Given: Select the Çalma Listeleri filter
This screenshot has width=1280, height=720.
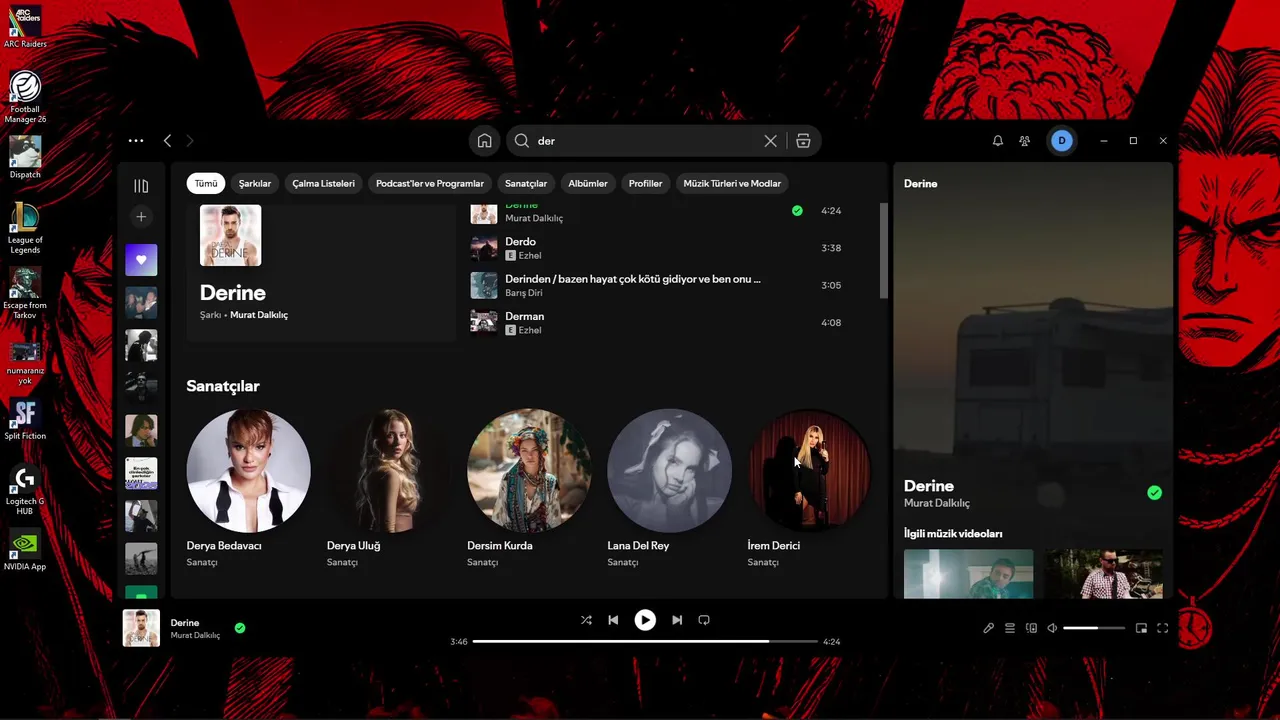Looking at the screenshot, I should [323, 183].
